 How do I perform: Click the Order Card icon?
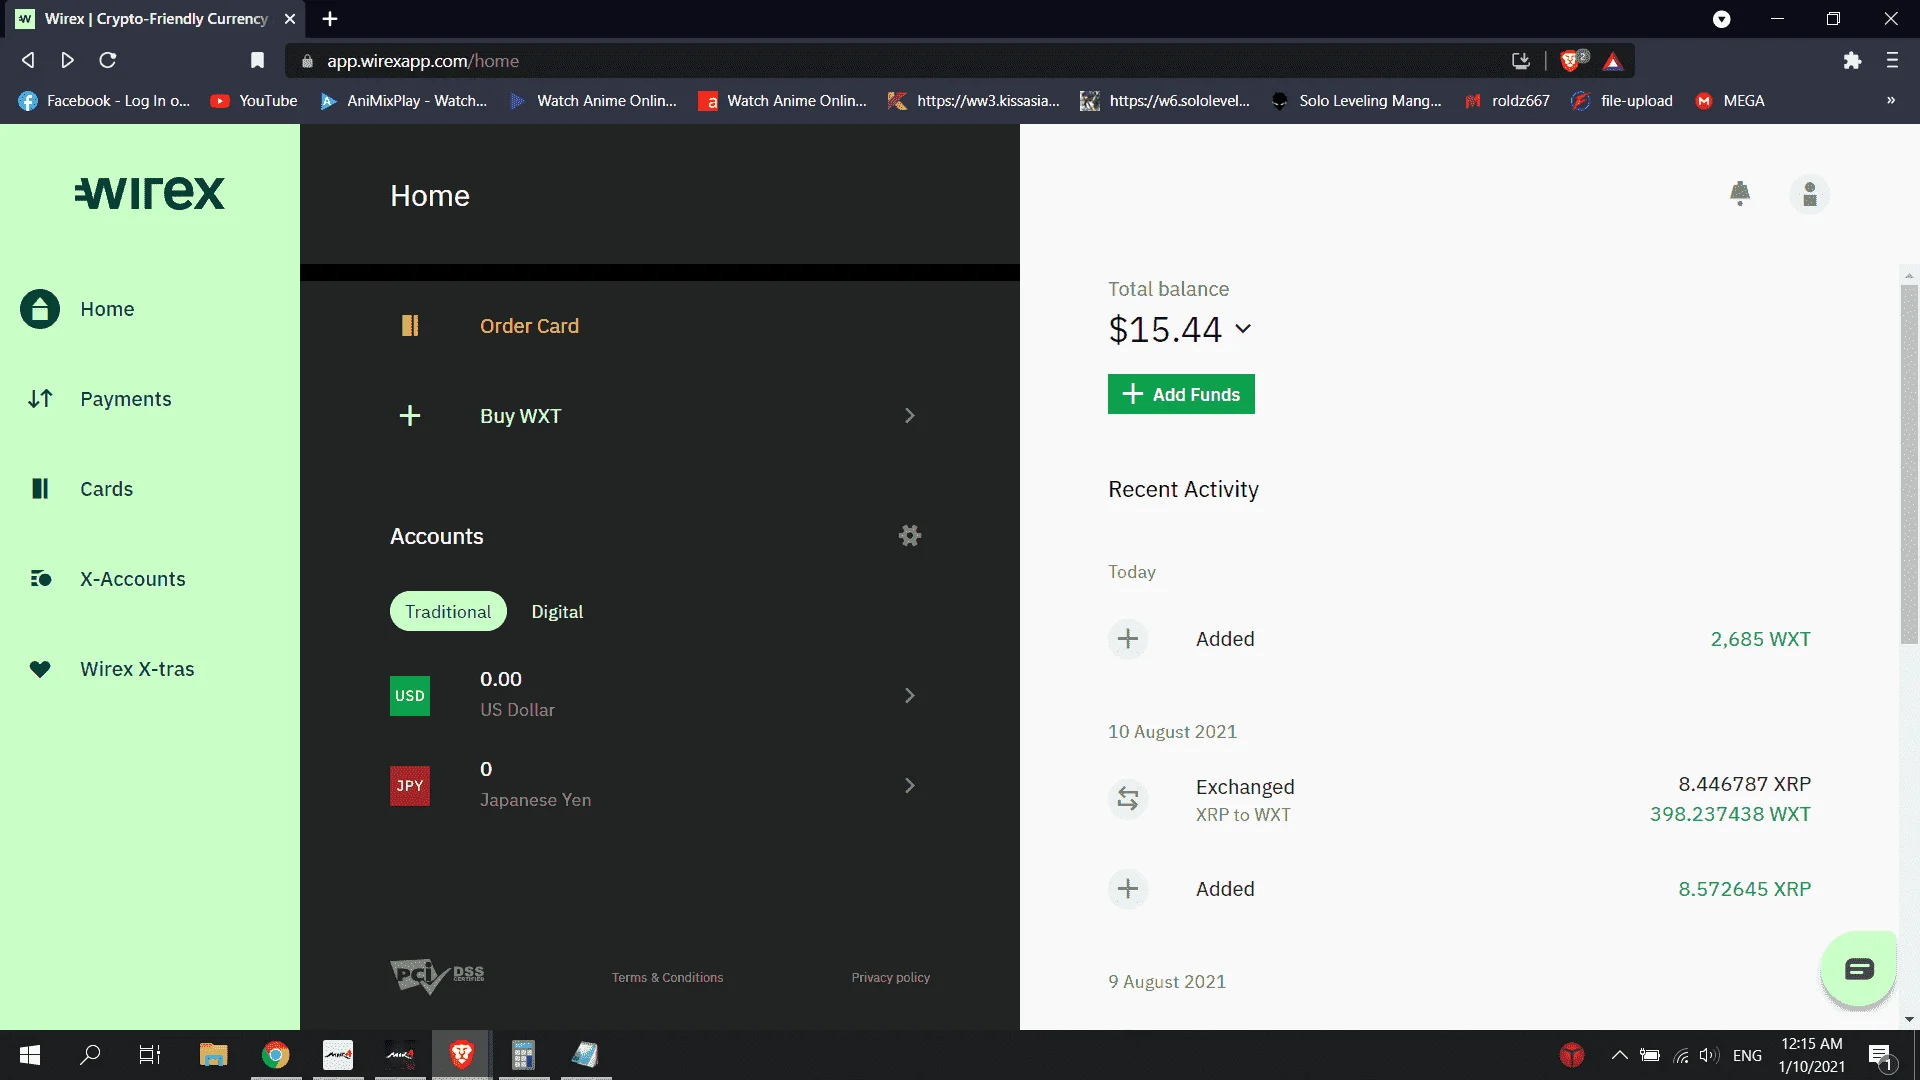pyautogui.click(x=410, y=326)
